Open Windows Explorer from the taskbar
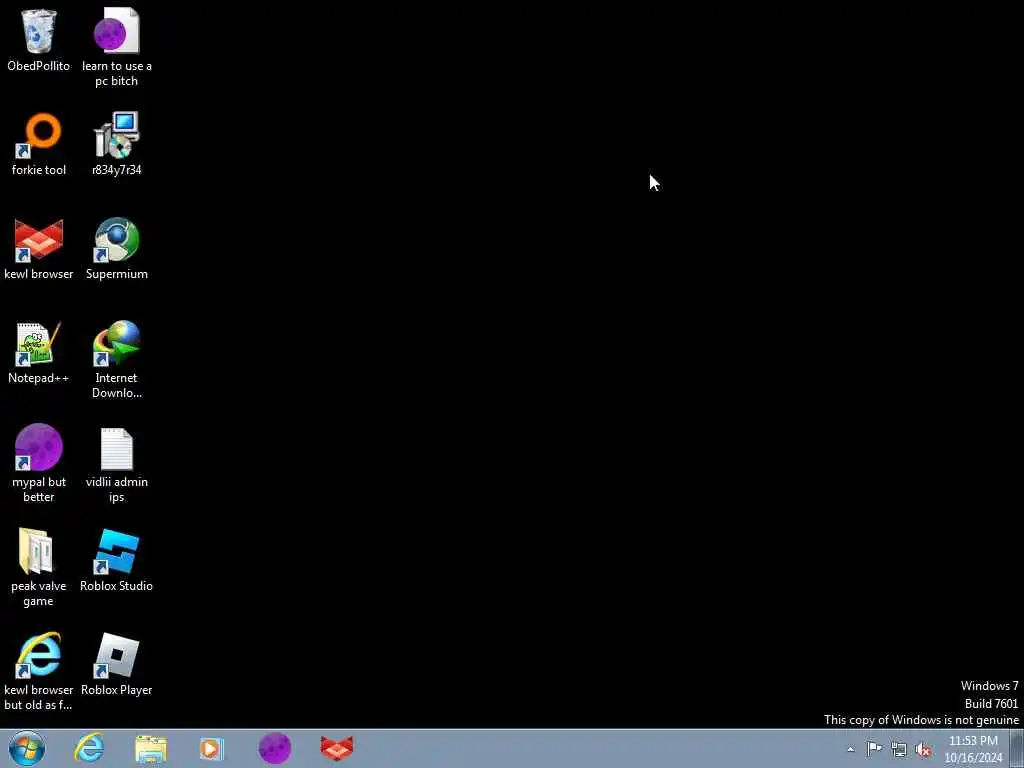This screenshot has width=1024, height=768. (151, 749)
